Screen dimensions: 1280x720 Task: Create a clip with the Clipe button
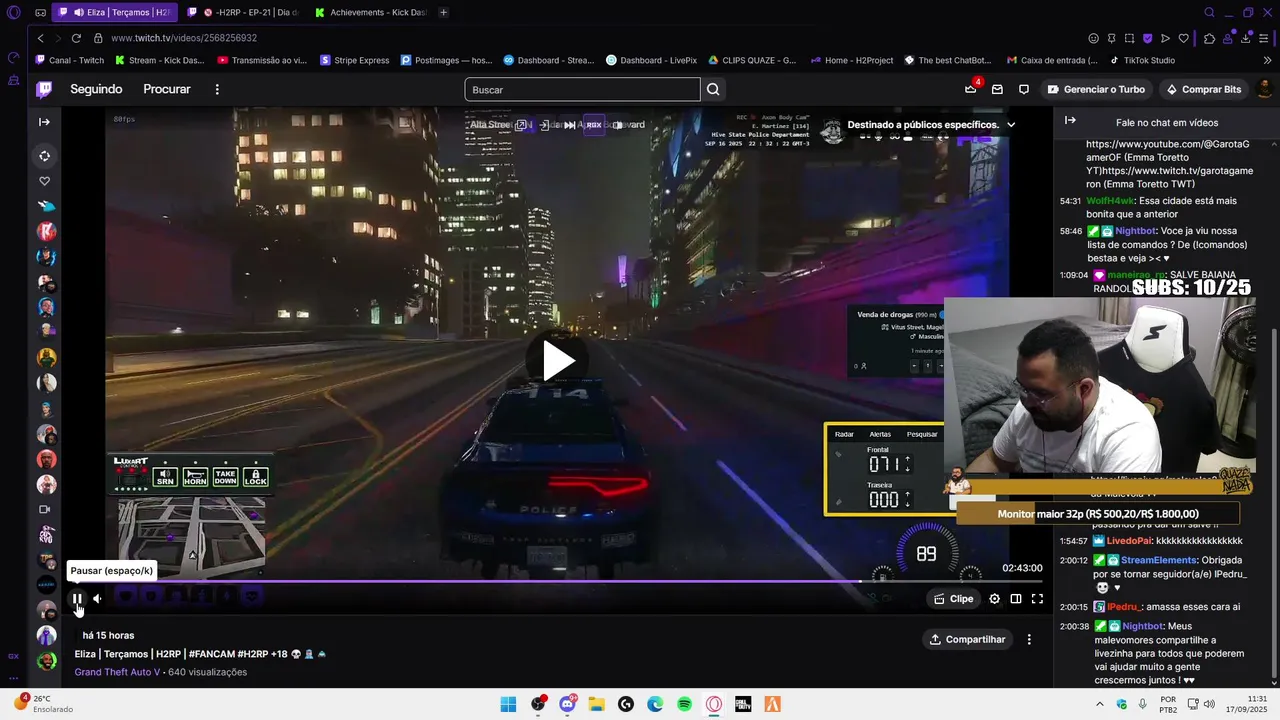(x=953, y=599)
